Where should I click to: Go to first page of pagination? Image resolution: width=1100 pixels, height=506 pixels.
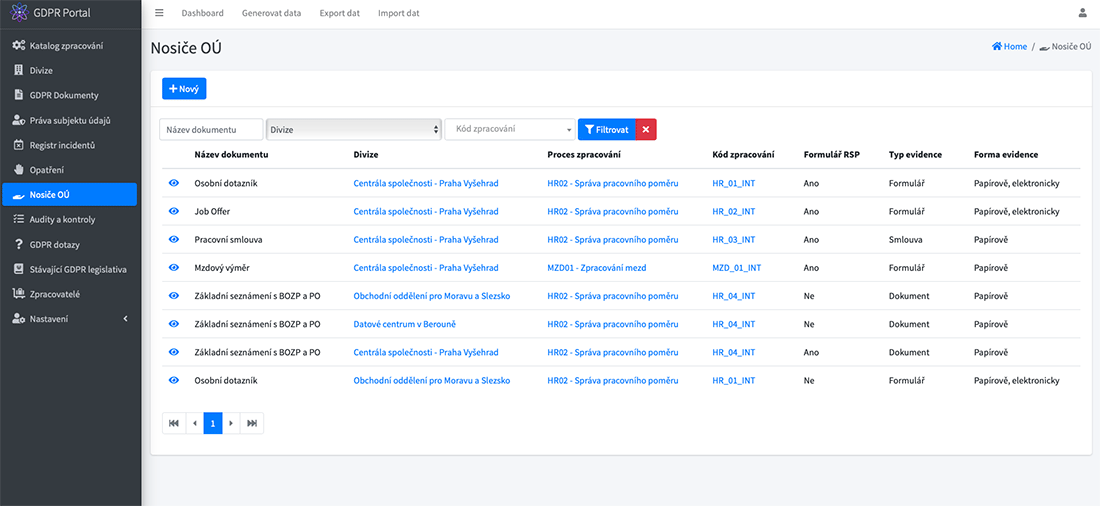tap(174, 423)
